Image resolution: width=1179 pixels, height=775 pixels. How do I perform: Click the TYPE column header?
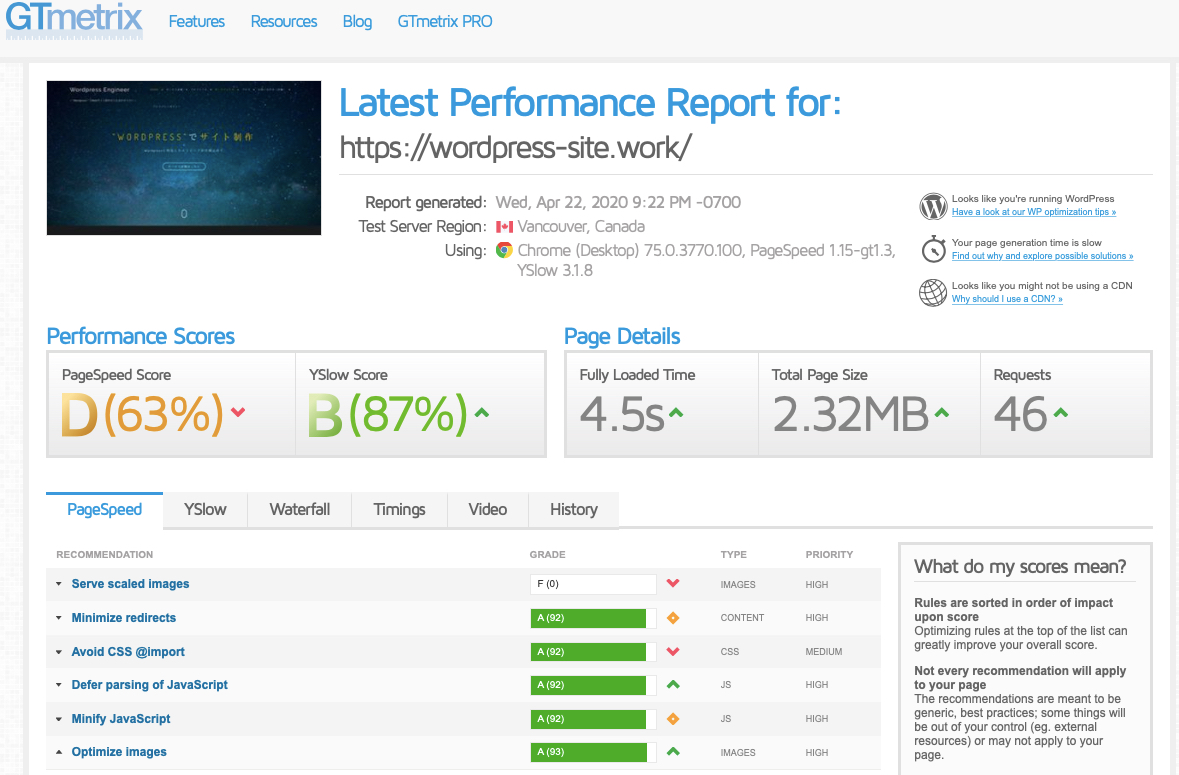(733, 555)
